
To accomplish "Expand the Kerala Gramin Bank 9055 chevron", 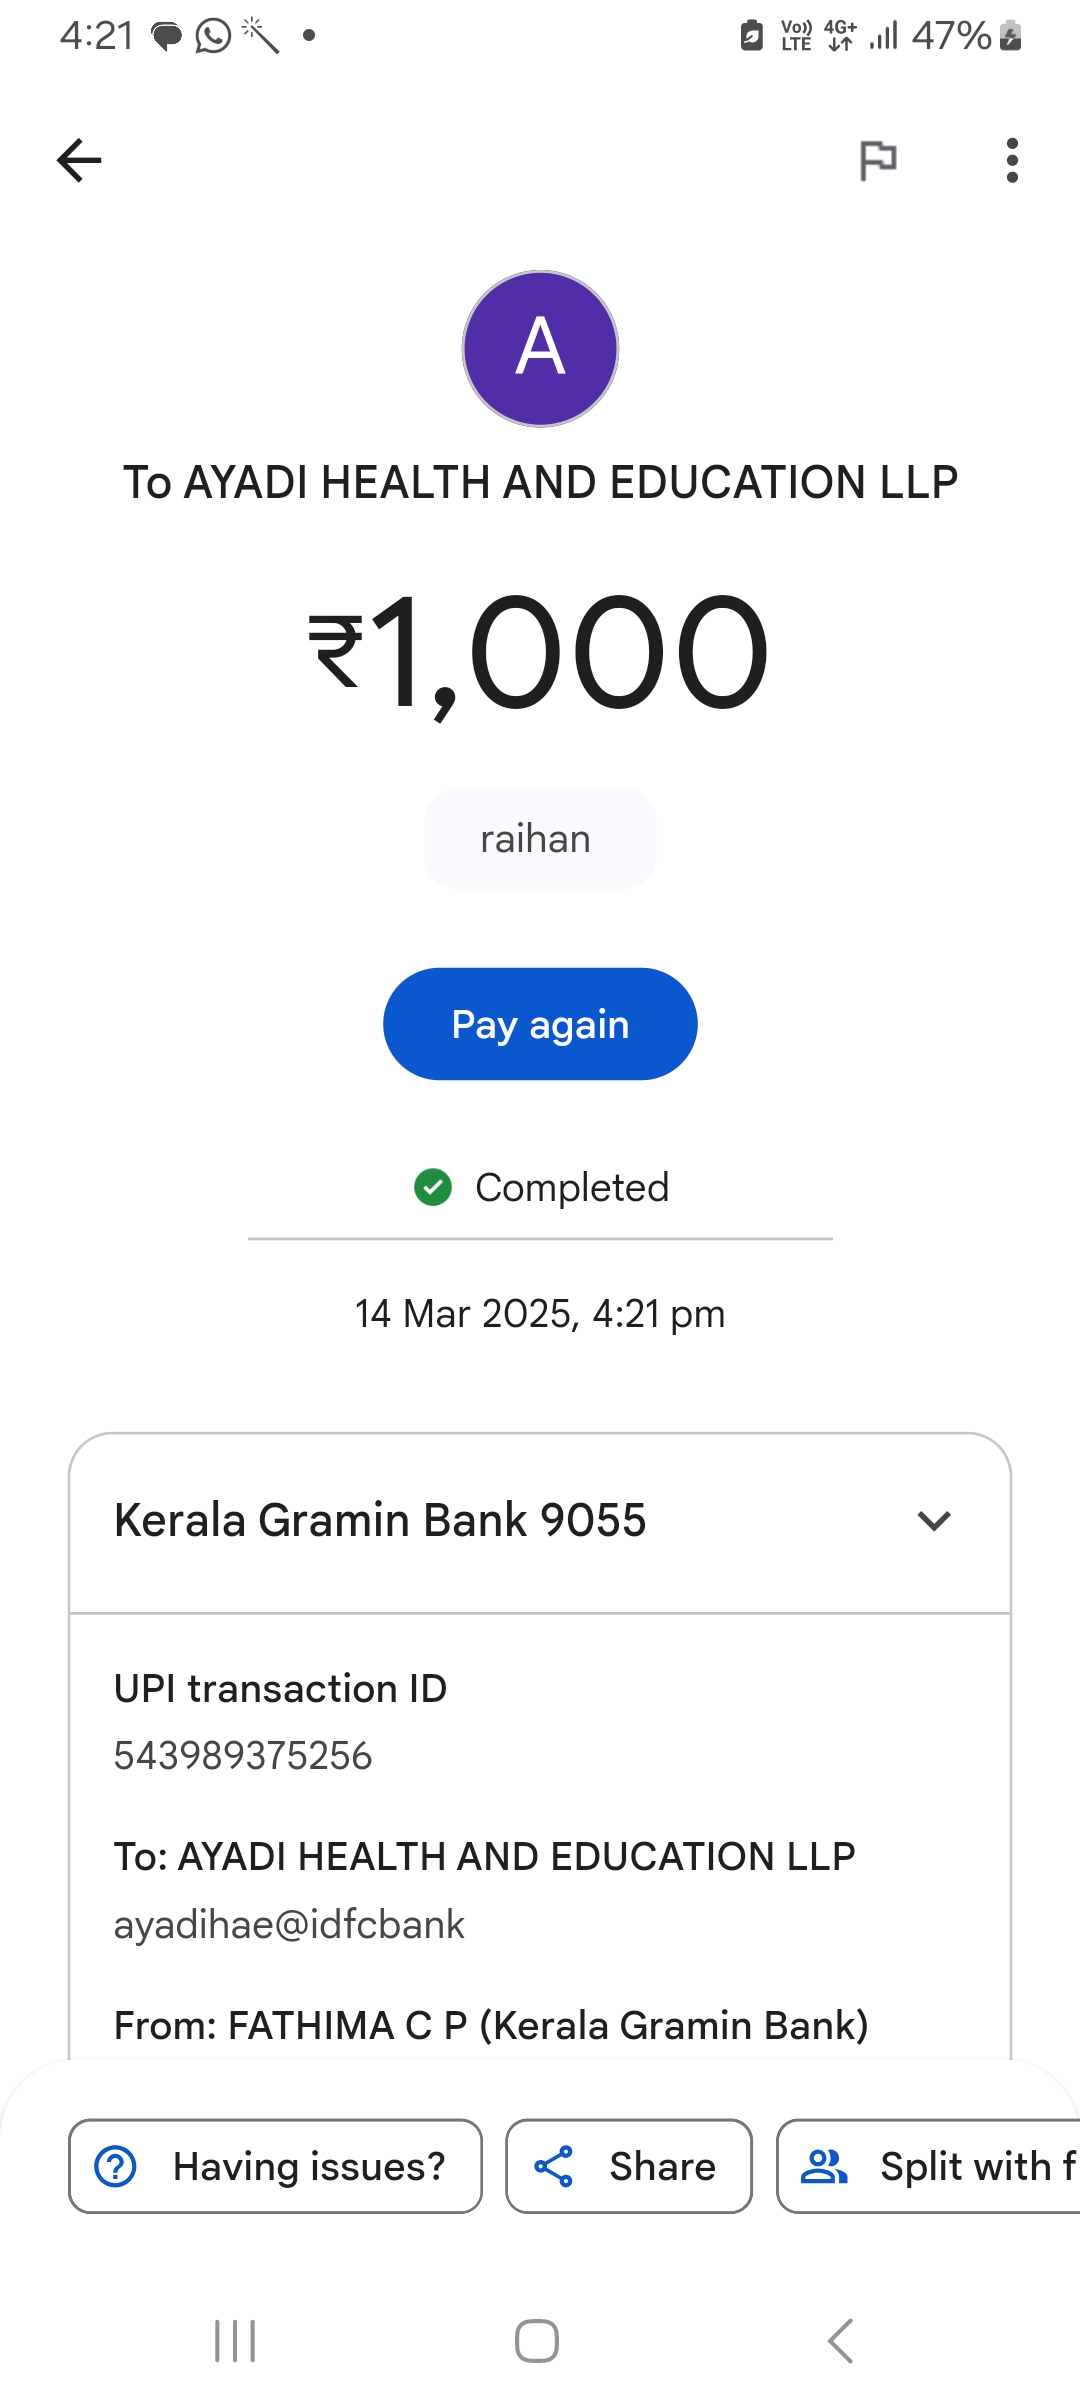I will pyautogui.click(x=934, y=1521).
